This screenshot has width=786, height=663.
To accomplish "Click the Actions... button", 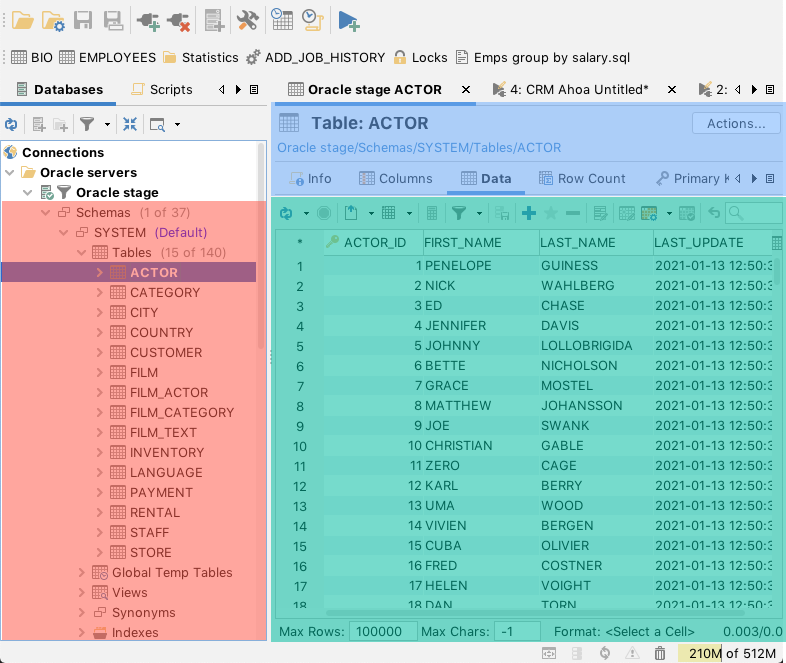I will 736,123.
